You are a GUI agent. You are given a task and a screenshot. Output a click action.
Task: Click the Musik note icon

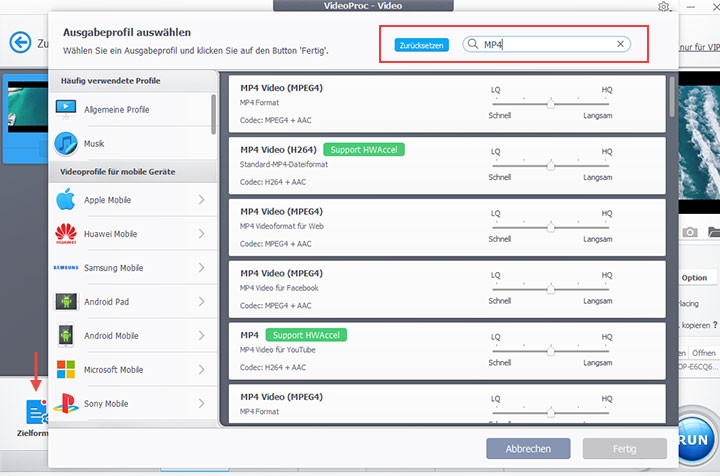coord(66,143)
